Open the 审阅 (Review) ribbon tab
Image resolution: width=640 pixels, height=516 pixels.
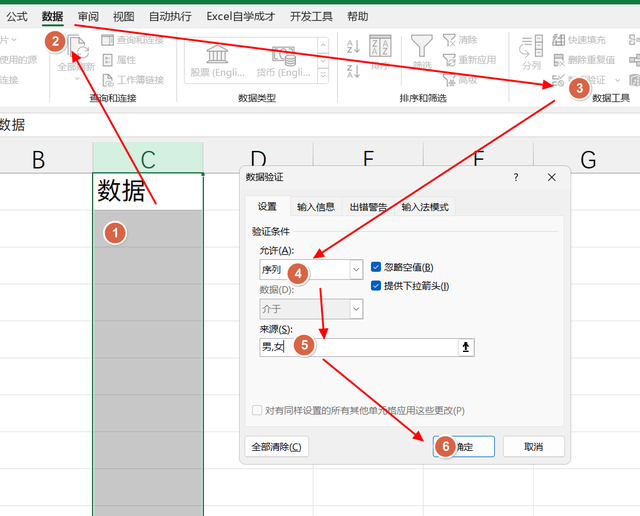pos(88,17)
